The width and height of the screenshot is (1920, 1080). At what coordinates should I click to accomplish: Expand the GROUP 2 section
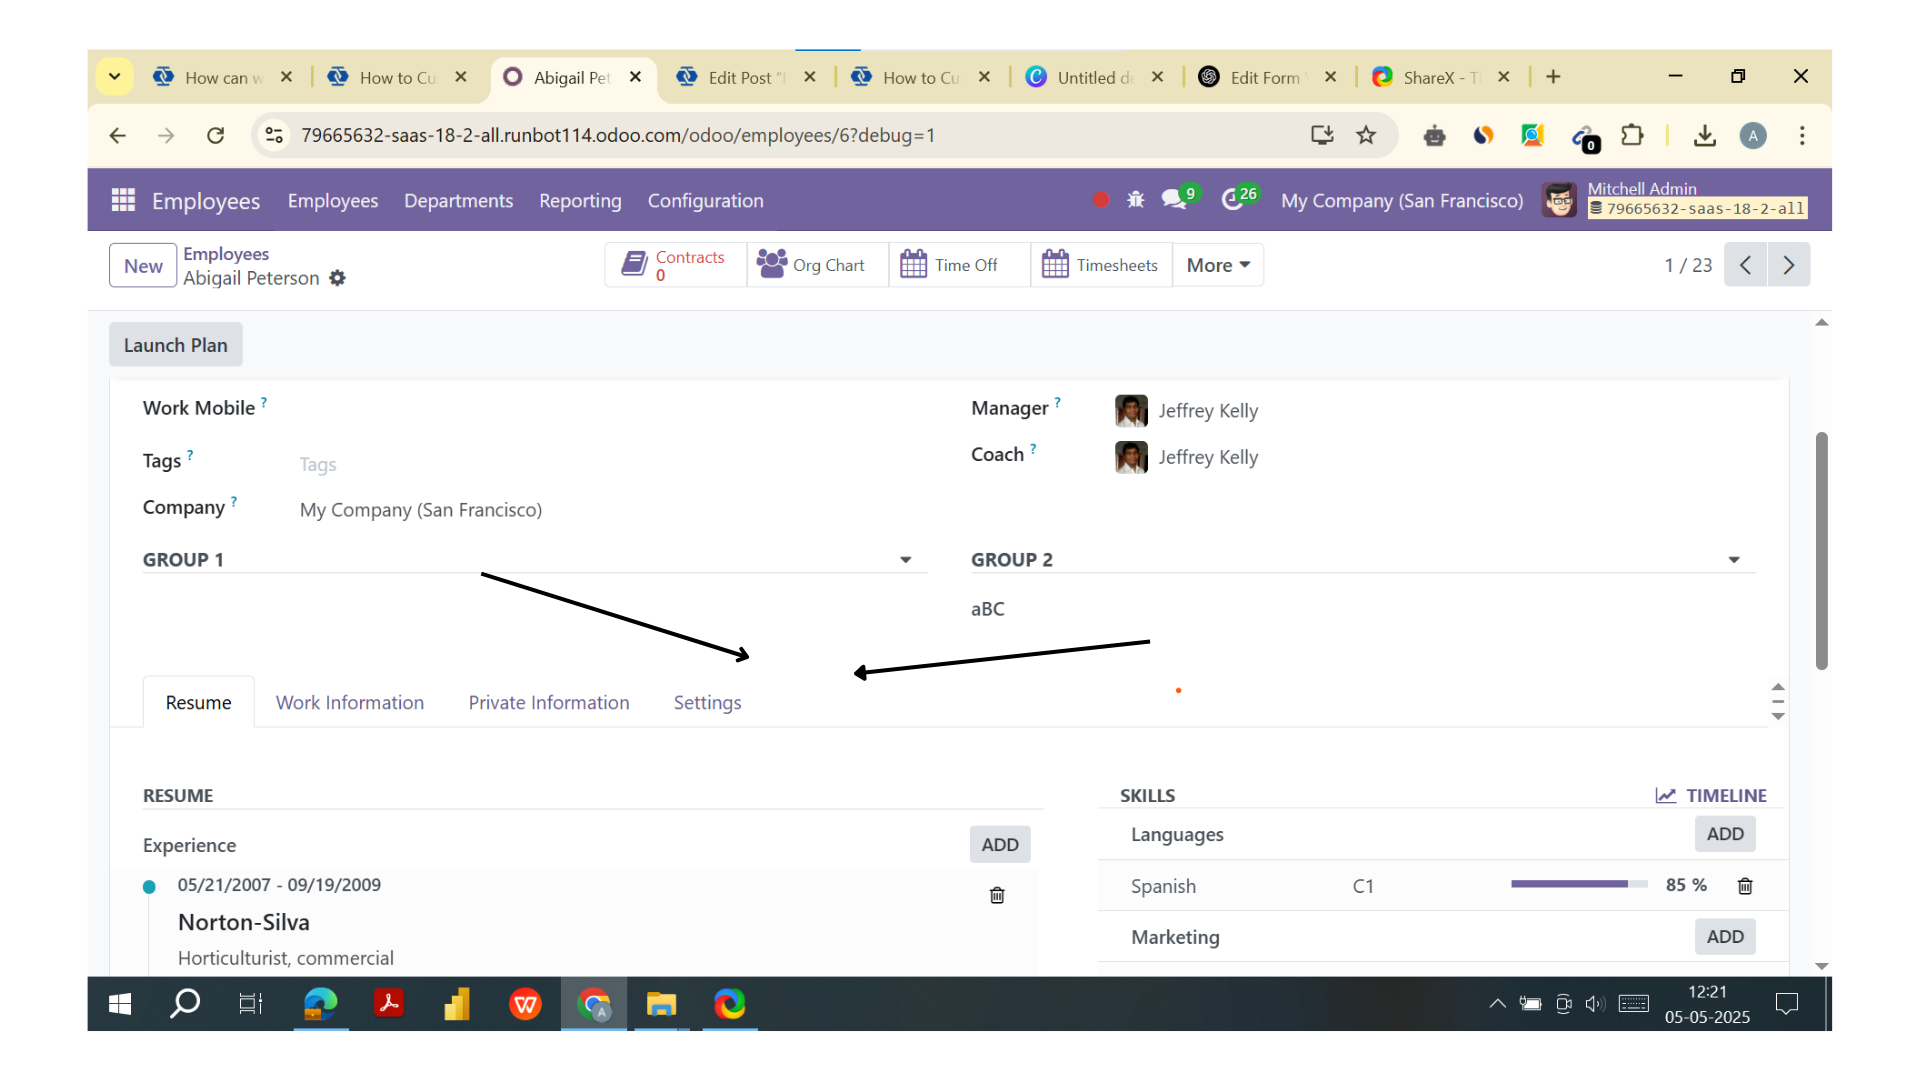[x=1735, y=559]
